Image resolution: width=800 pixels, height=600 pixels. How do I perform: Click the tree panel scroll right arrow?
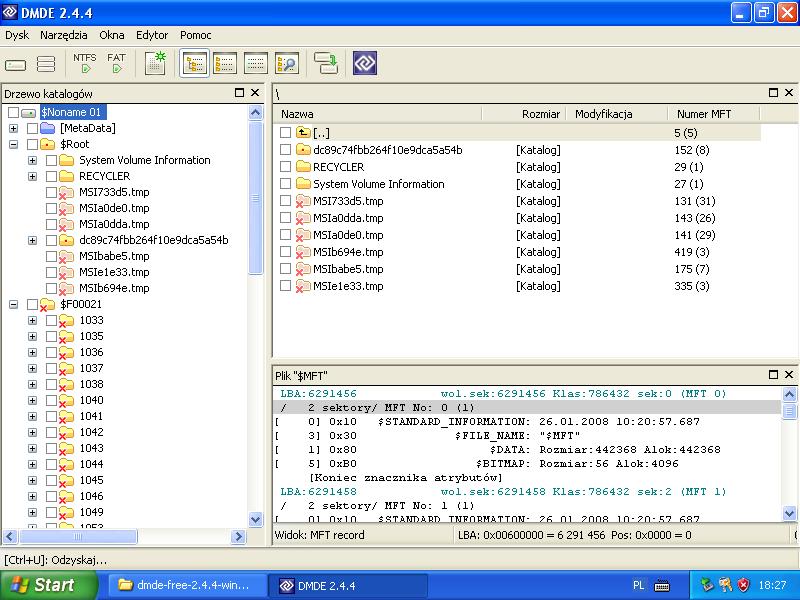coord(238,536)
